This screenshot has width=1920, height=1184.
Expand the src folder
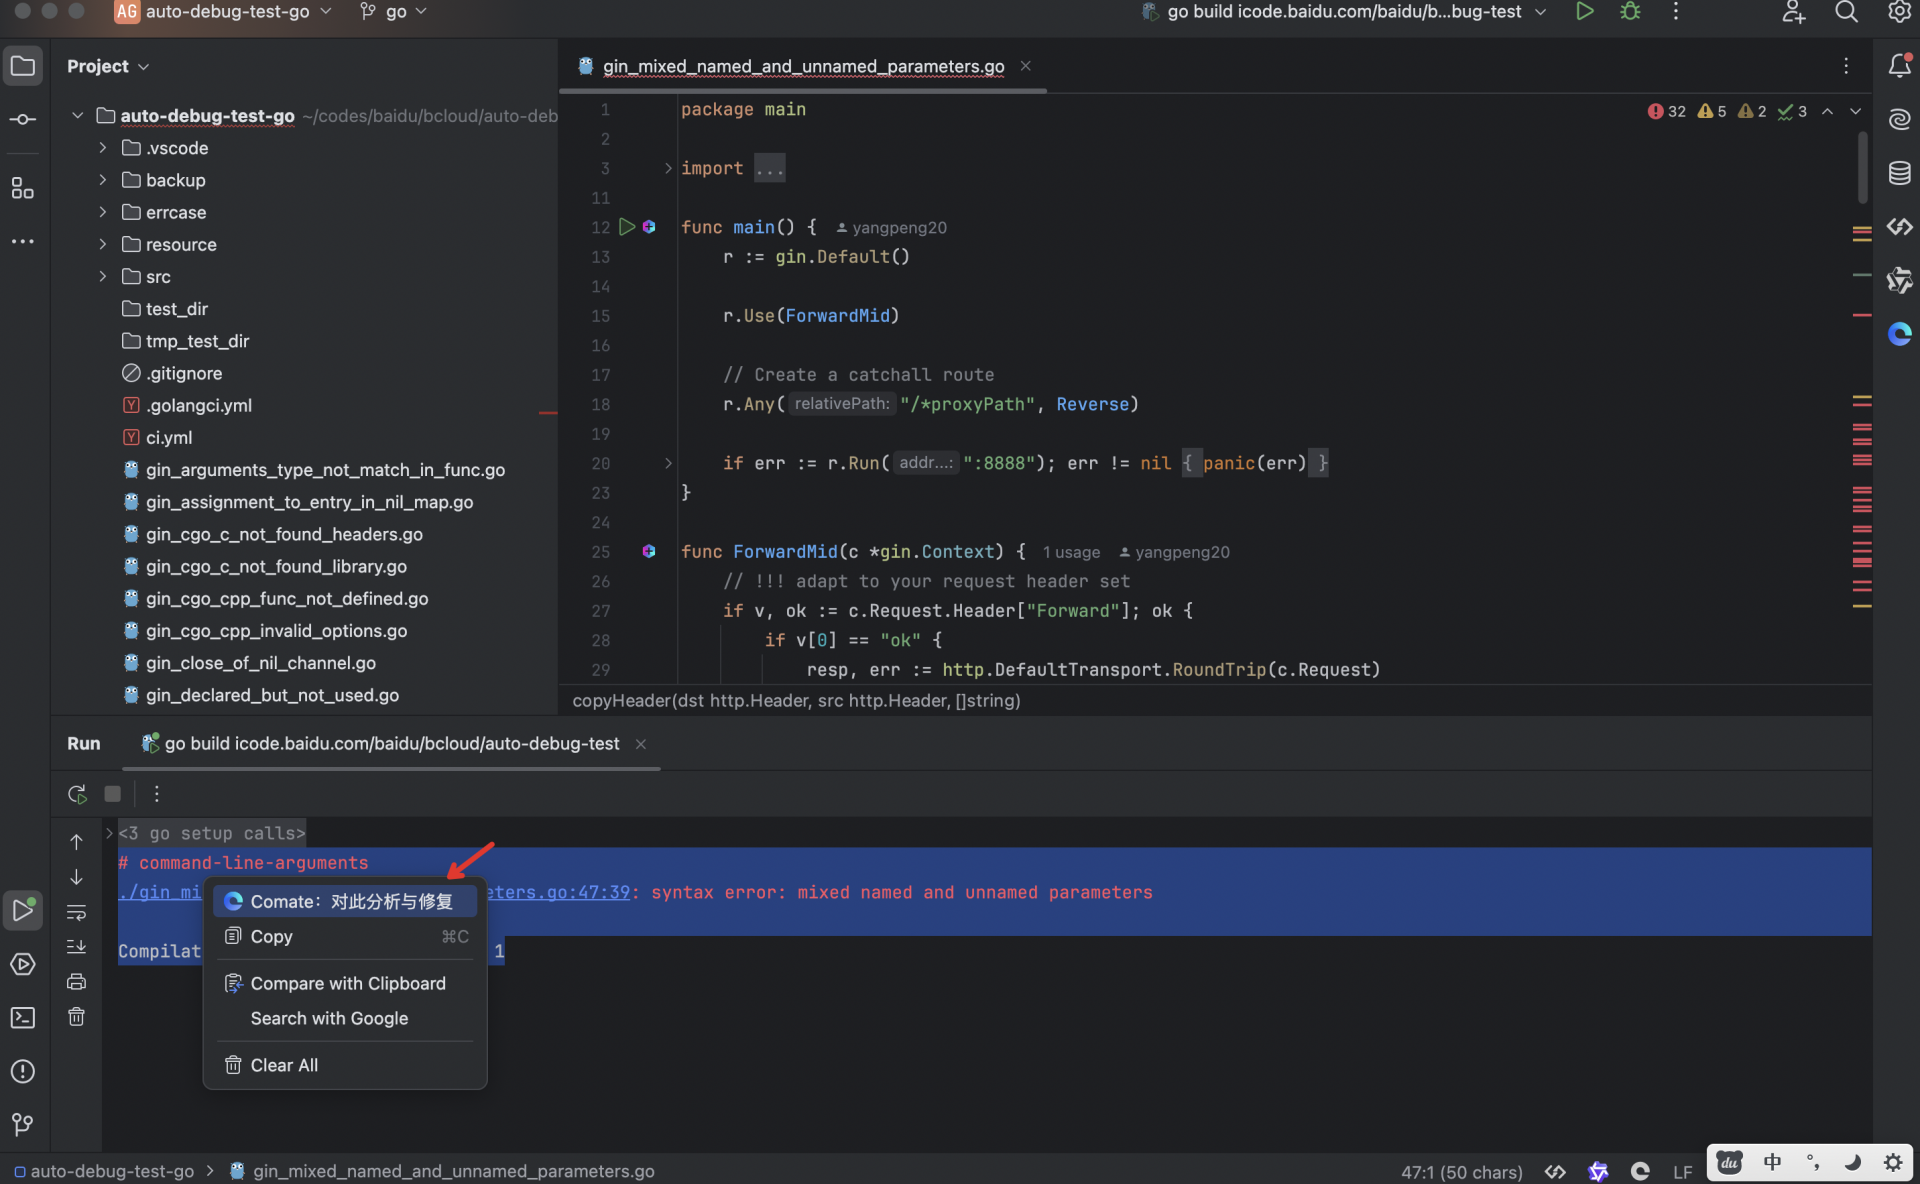pos(102,276)
